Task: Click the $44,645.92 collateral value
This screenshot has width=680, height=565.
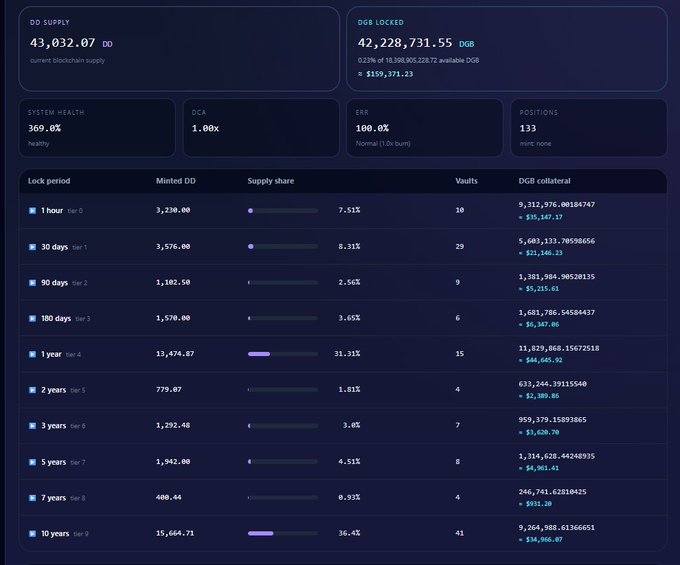Action: pos(544,360)
